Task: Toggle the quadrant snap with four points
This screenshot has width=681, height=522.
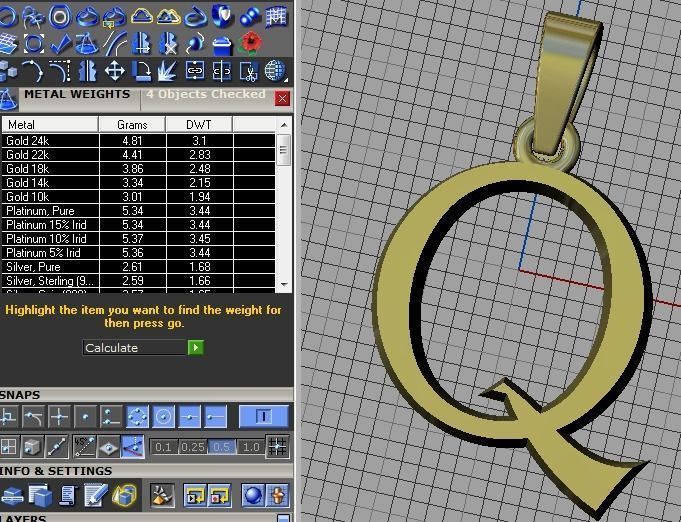Action: [x=137, y=417]
